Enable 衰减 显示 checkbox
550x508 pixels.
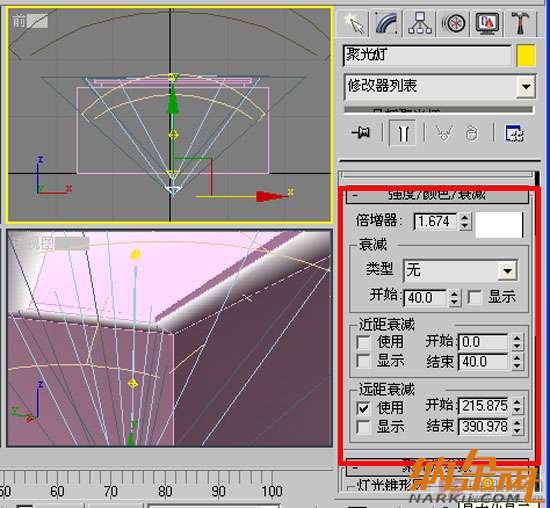point(475,298)
